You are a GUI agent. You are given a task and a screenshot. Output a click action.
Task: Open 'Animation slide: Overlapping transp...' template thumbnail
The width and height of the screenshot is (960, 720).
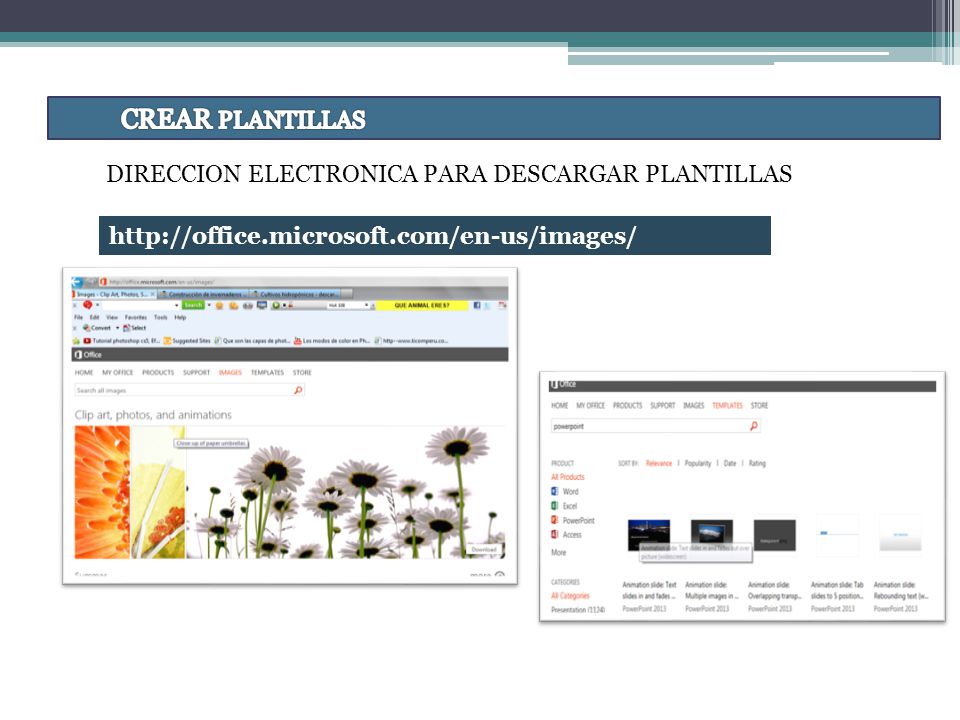coord(774,534)
